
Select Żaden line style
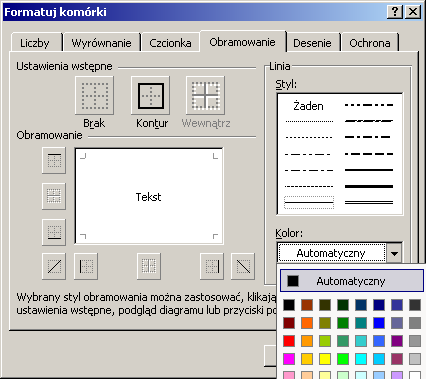pyautogui.click(x=308, y=106)
